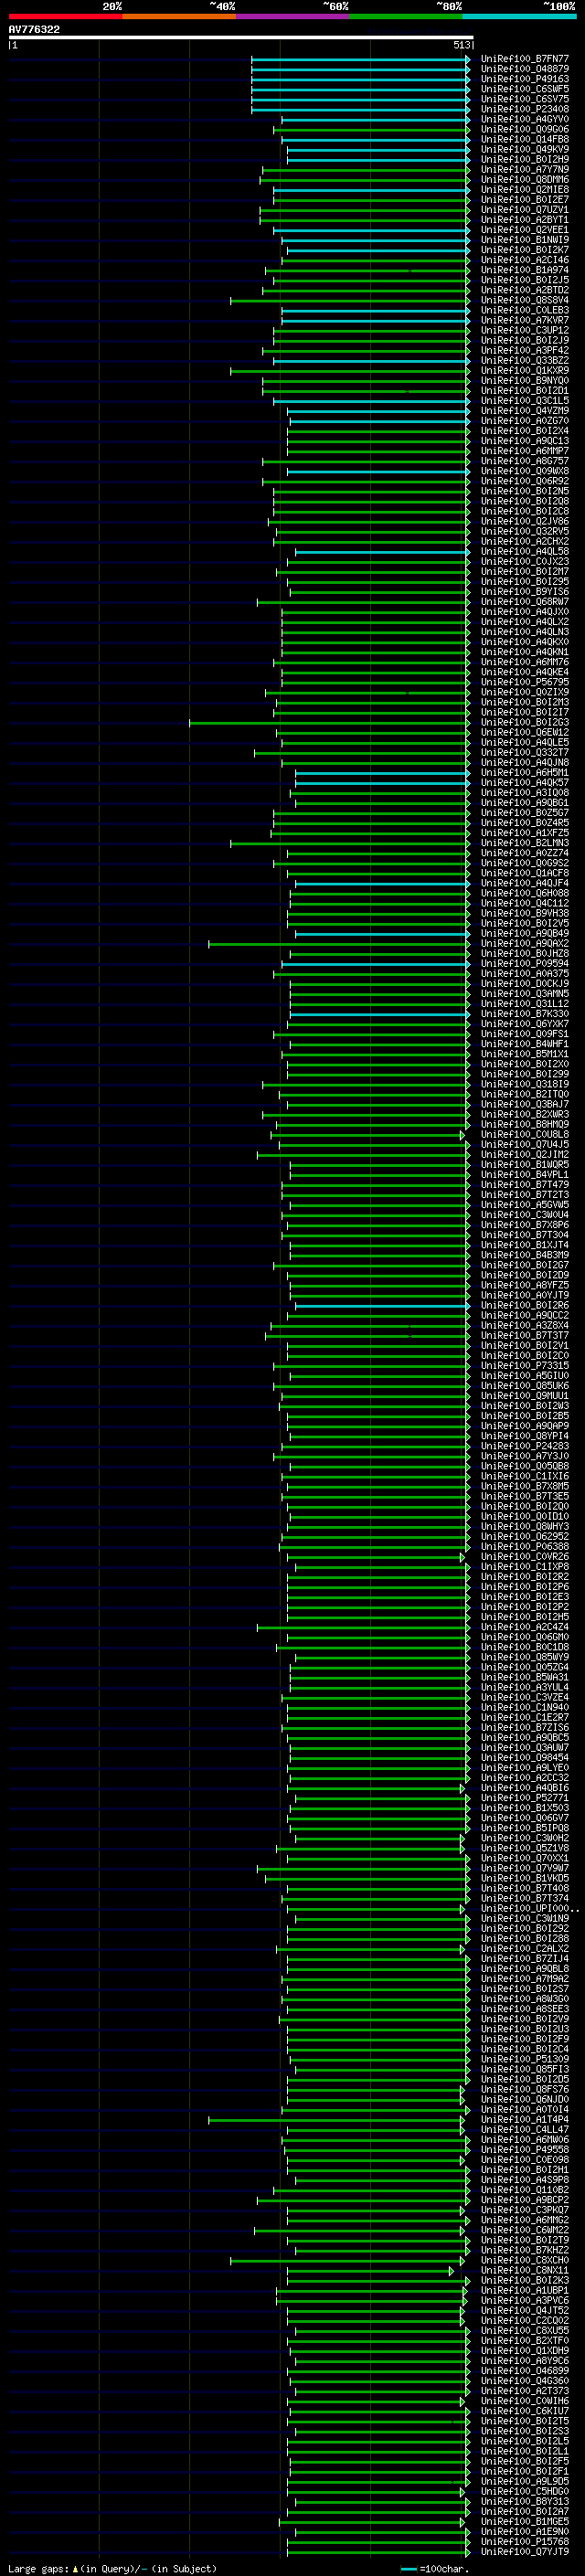This screenshot has width=585, height=2576.
Task: Select the UniRef100_C0LE83 label
Action: point(525,310)
